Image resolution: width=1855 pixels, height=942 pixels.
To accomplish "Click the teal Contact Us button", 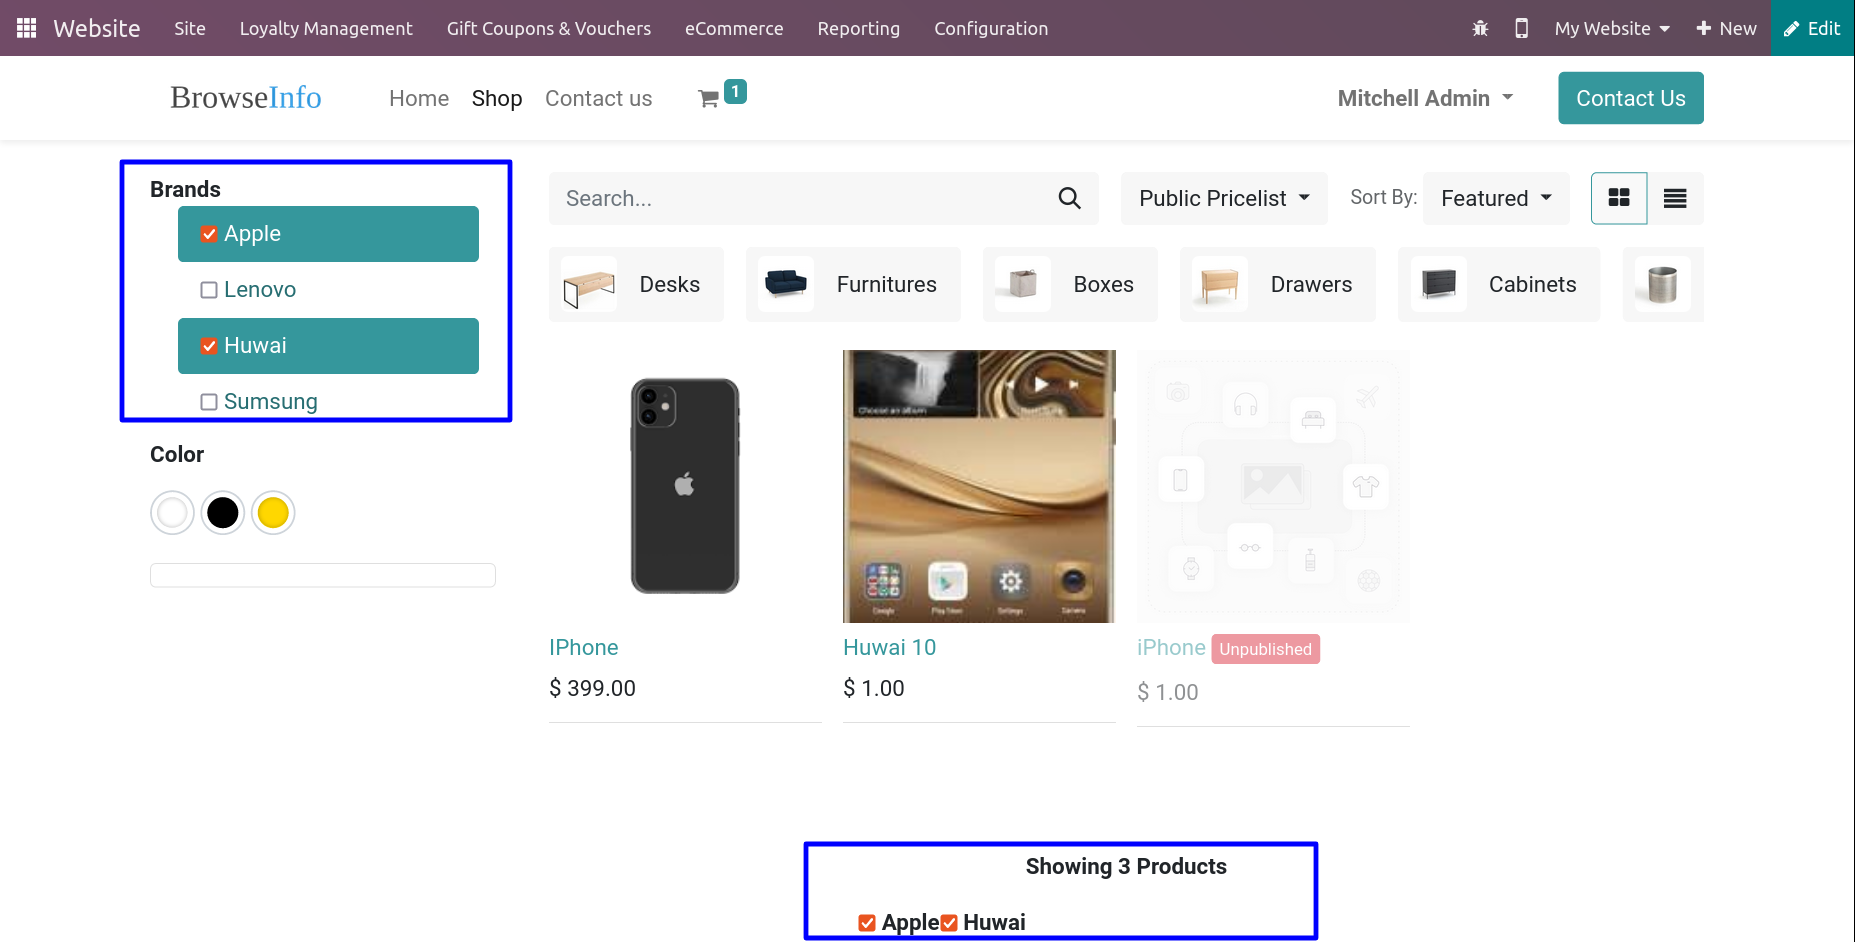I will pos(1631,98).
